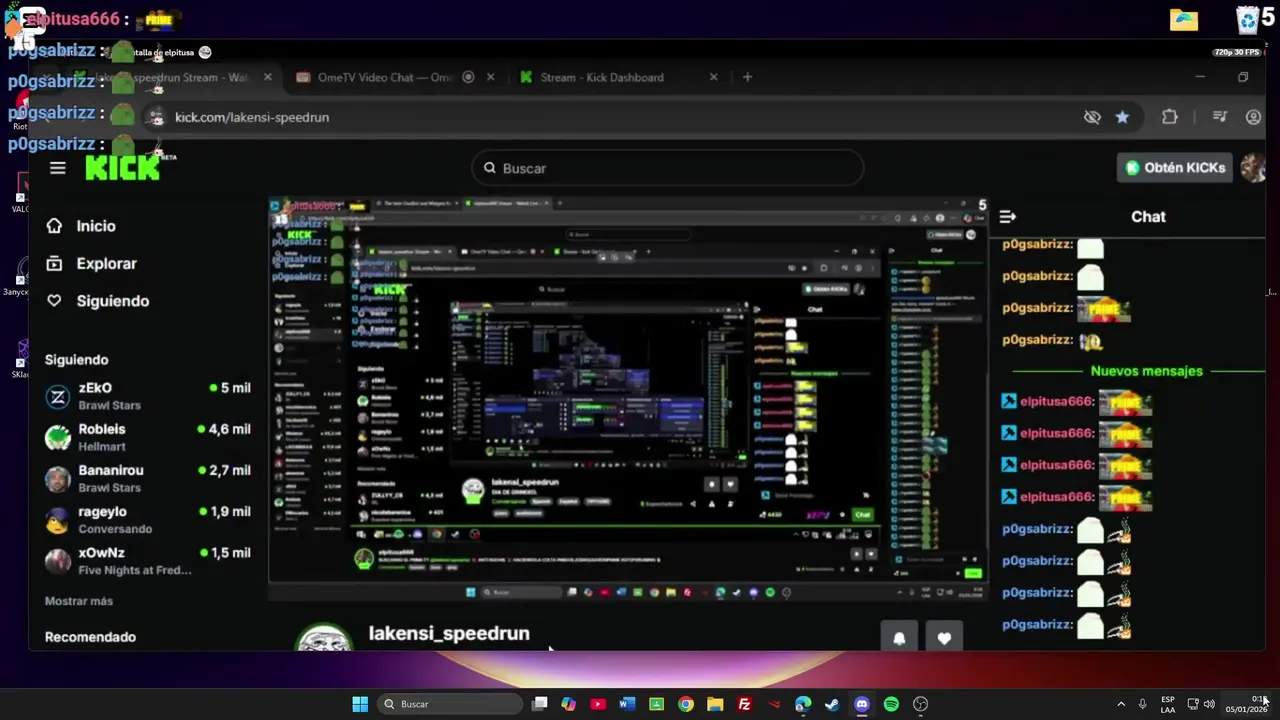1280x720 pixels.
Task: Open Google Chrome from the taskbar
Action: 686,704
